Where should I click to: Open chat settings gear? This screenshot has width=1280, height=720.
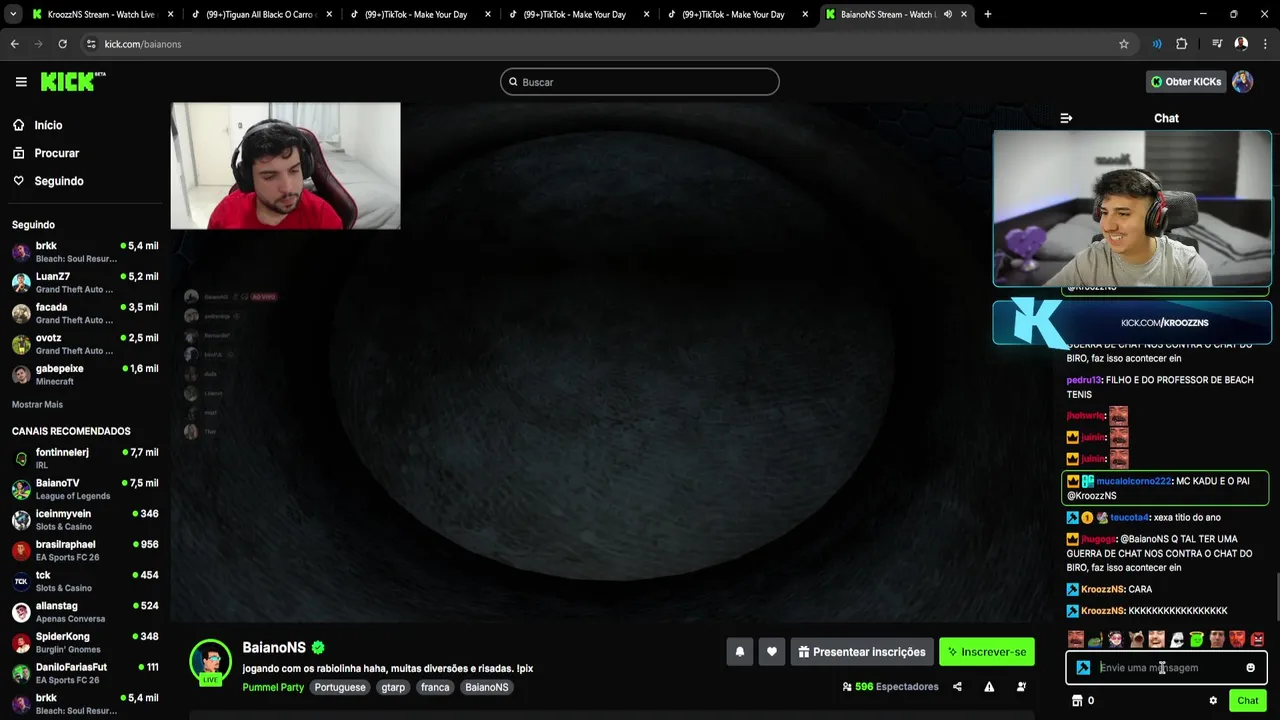[1213, 701]
